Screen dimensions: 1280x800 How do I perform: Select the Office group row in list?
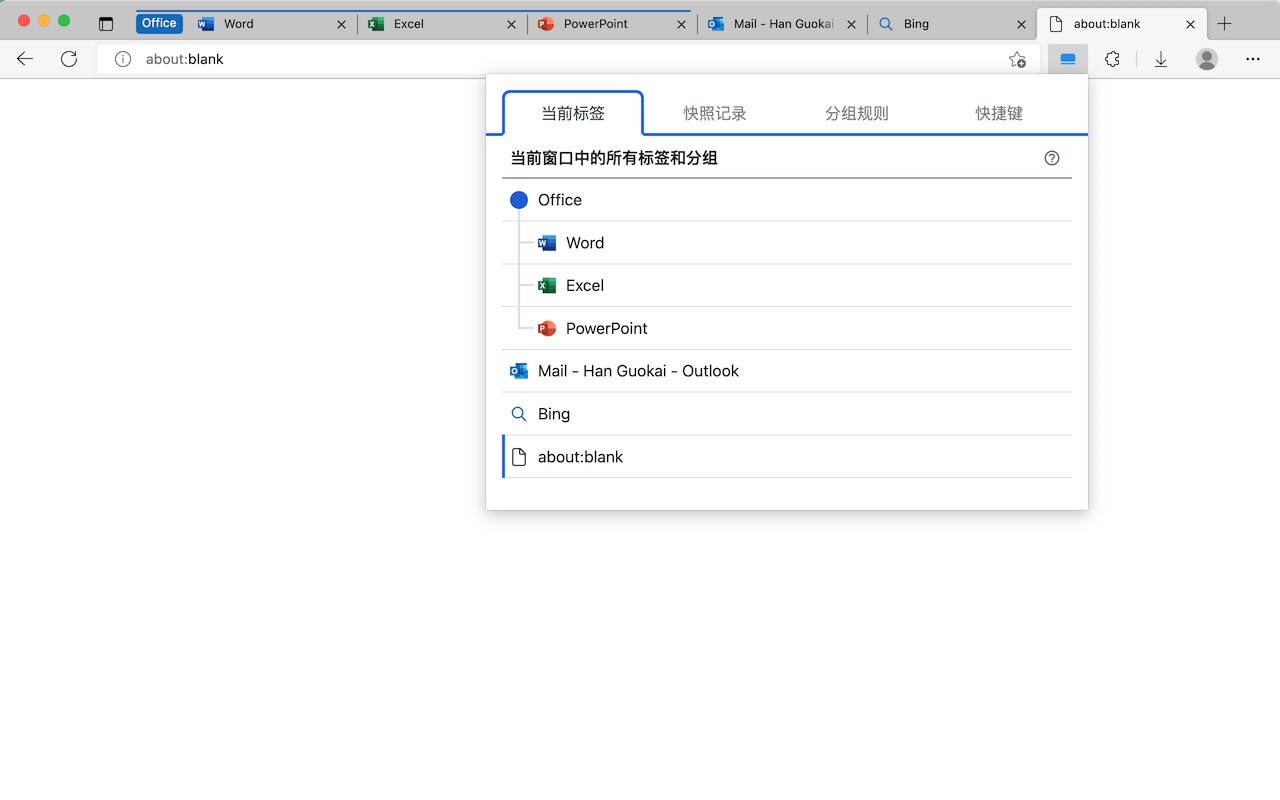coord(787,200)
